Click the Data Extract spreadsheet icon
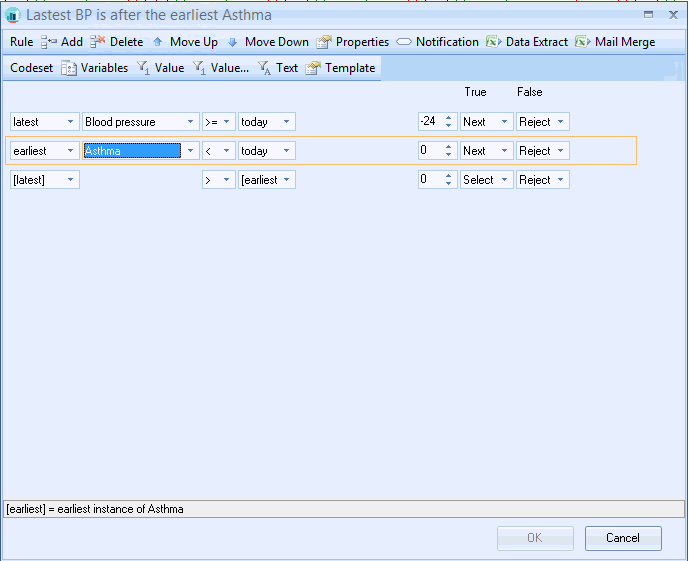Screen dimensions: 689x561 point(493,42)
